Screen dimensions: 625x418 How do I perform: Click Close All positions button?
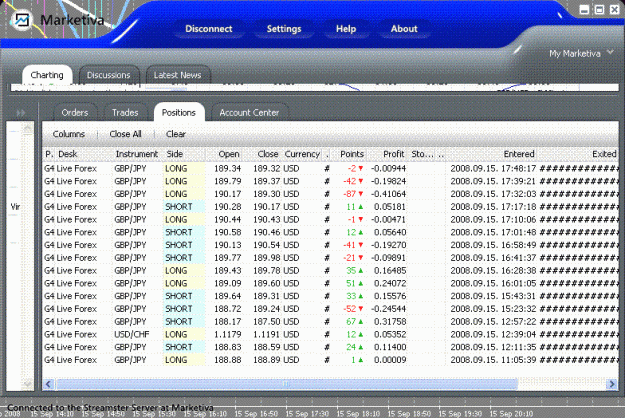(x=126, y=134)
